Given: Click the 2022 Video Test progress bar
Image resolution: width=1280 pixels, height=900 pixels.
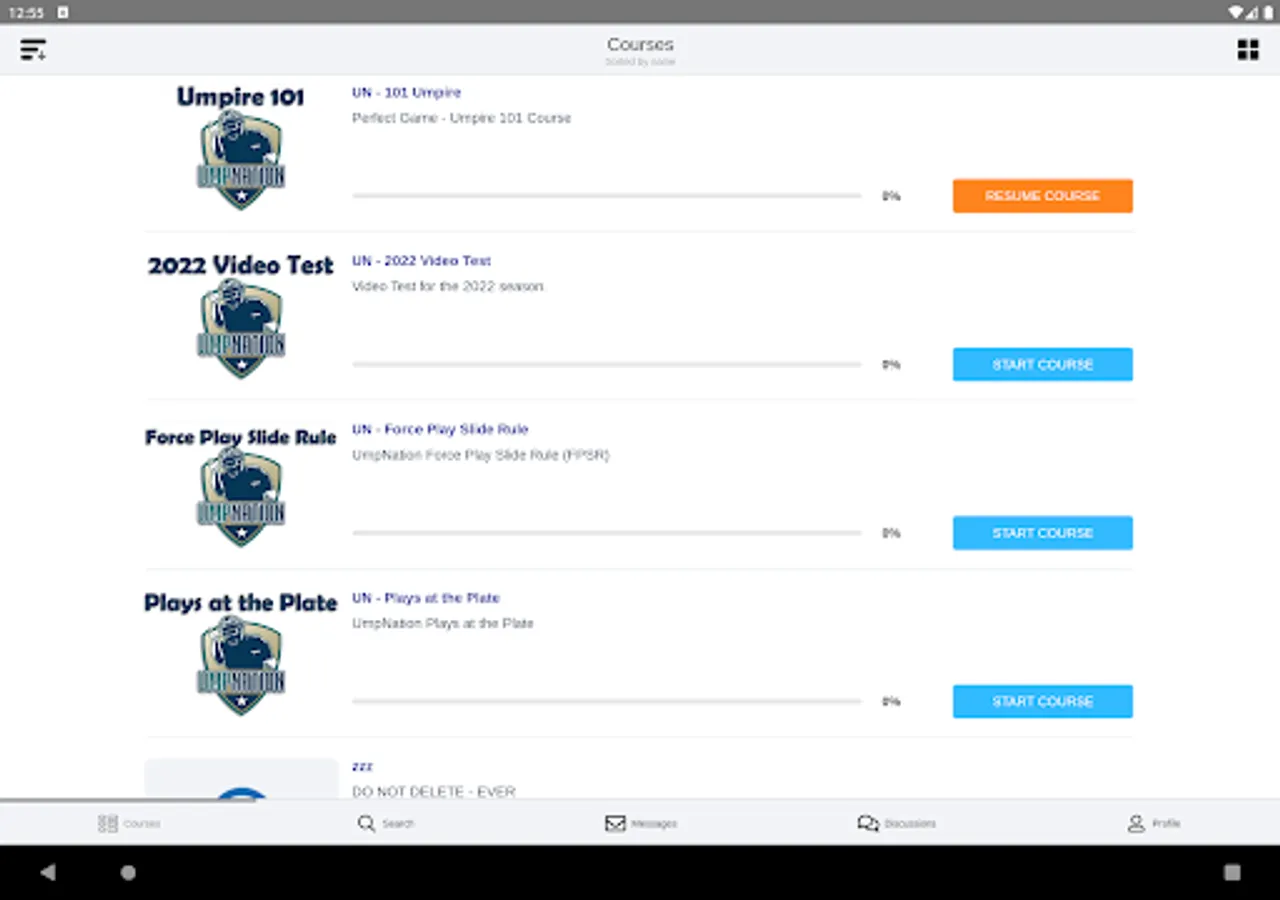Looking at the screenshot, I should [x=606, y=364].
